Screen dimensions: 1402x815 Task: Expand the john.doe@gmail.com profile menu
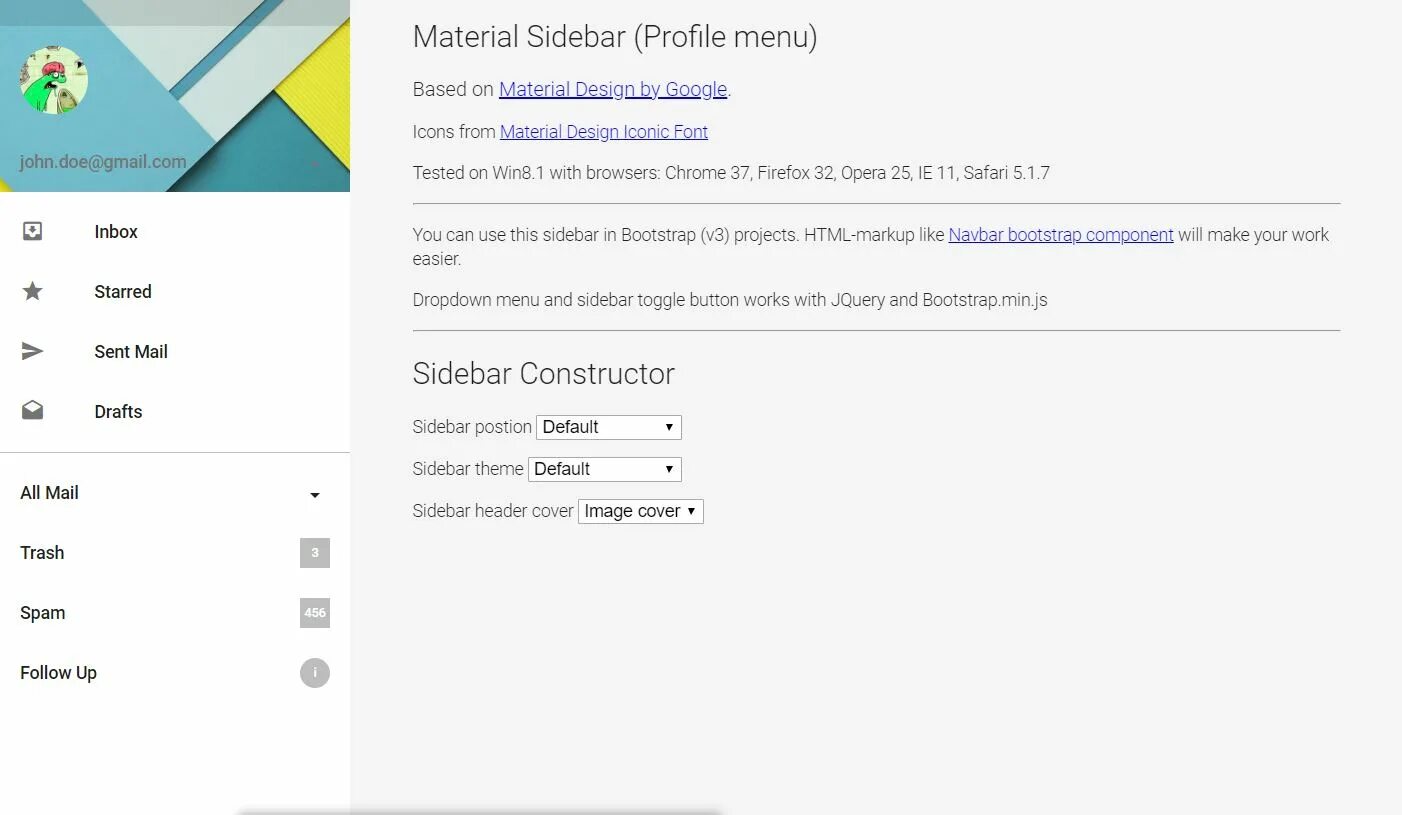175,162
